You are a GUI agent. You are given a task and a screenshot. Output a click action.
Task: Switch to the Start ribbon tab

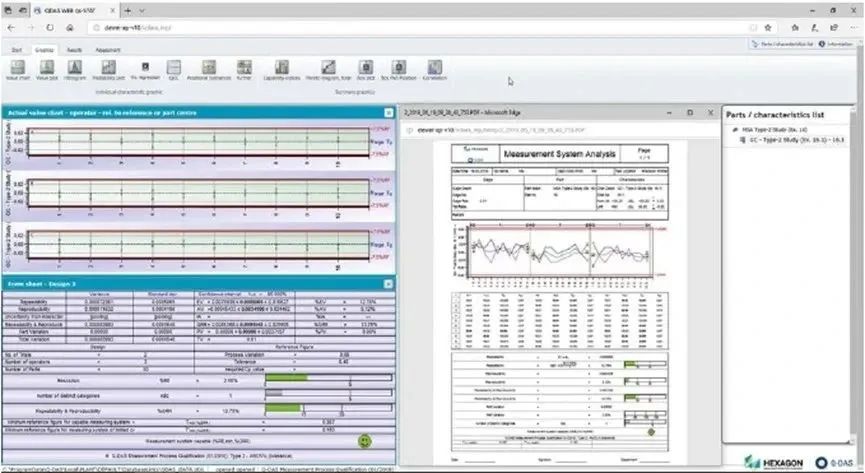17,47
